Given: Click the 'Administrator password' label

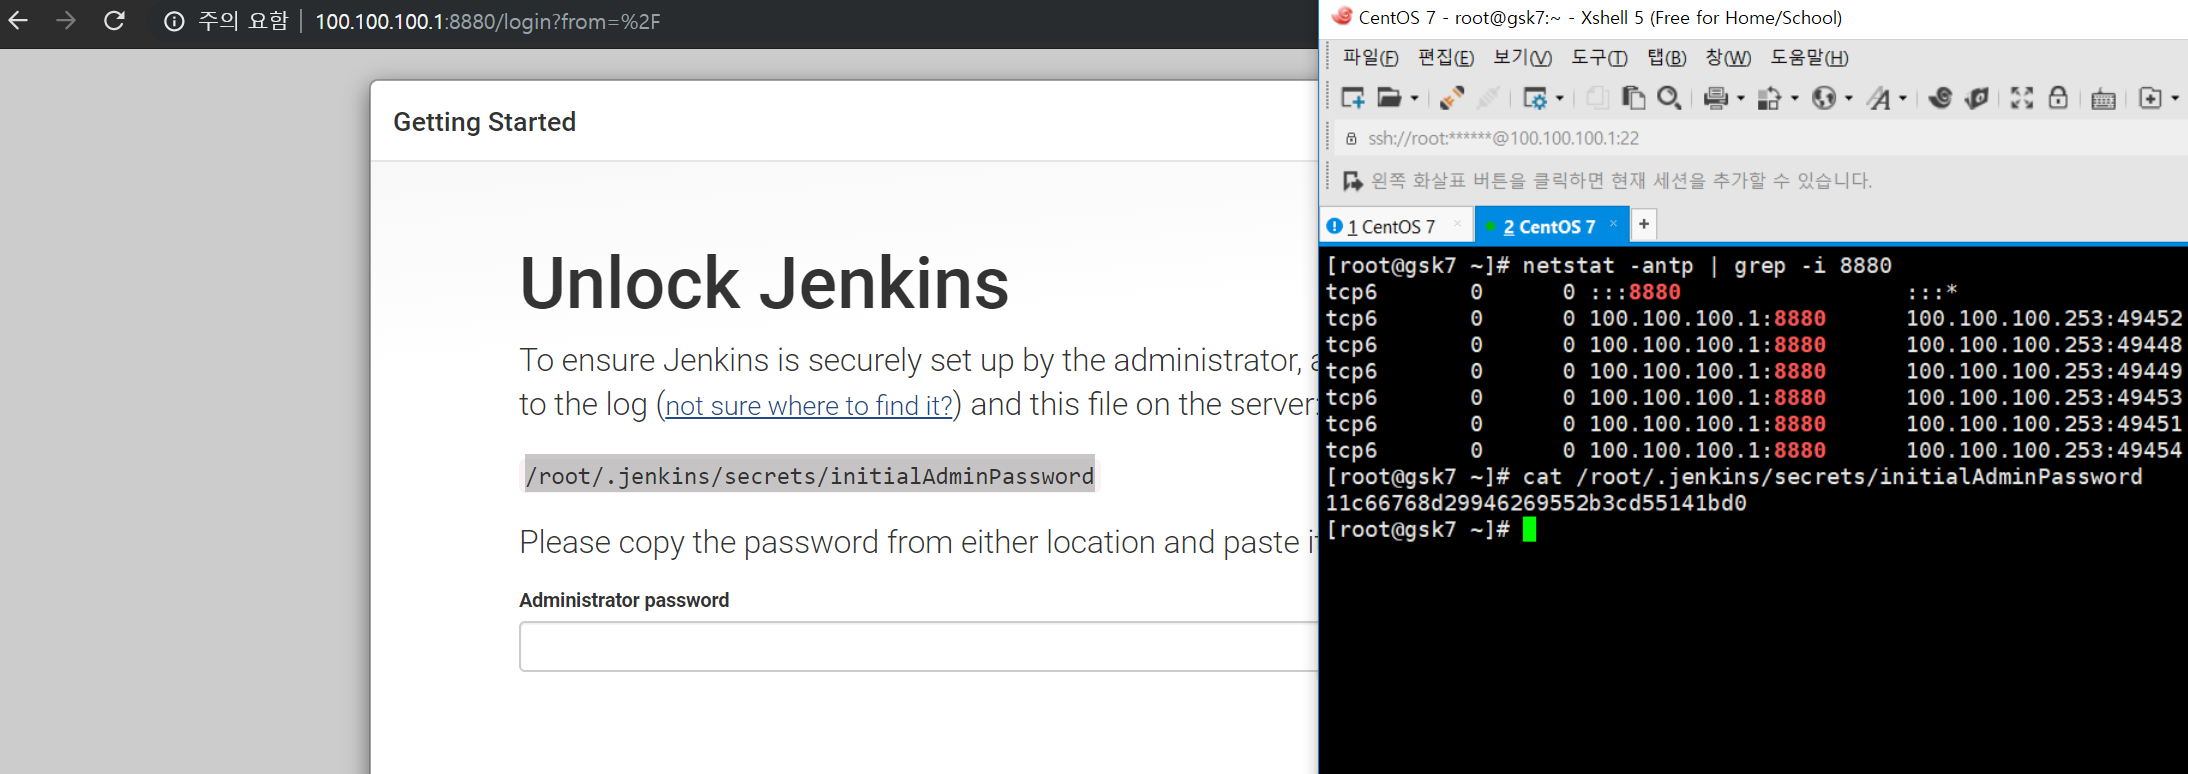Looking at the screenshot, I should click(624, 600).
